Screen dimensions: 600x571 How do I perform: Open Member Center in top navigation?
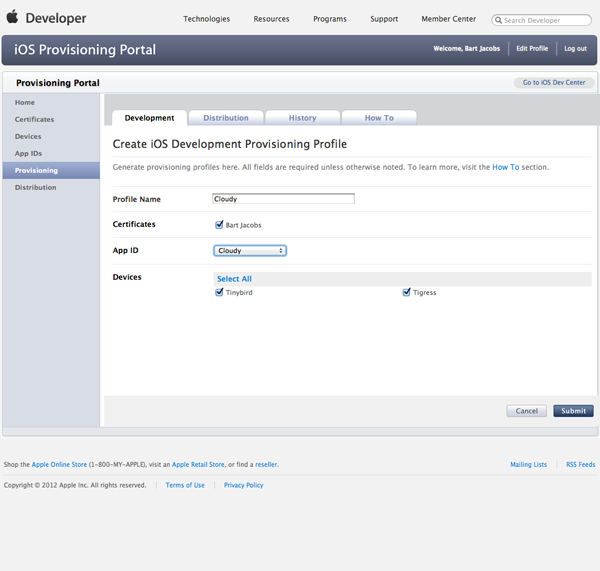tap(449, 19)
